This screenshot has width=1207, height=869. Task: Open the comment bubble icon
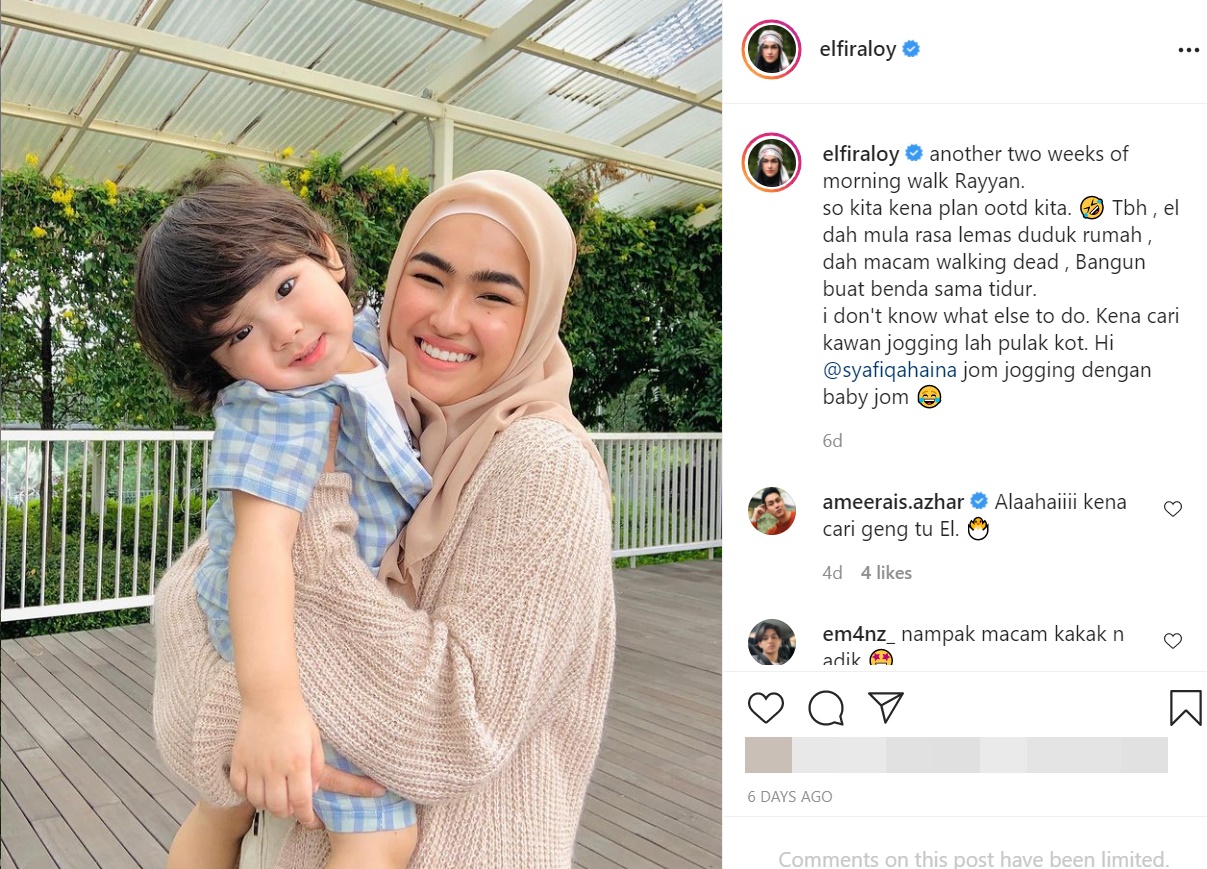point(826,707)
